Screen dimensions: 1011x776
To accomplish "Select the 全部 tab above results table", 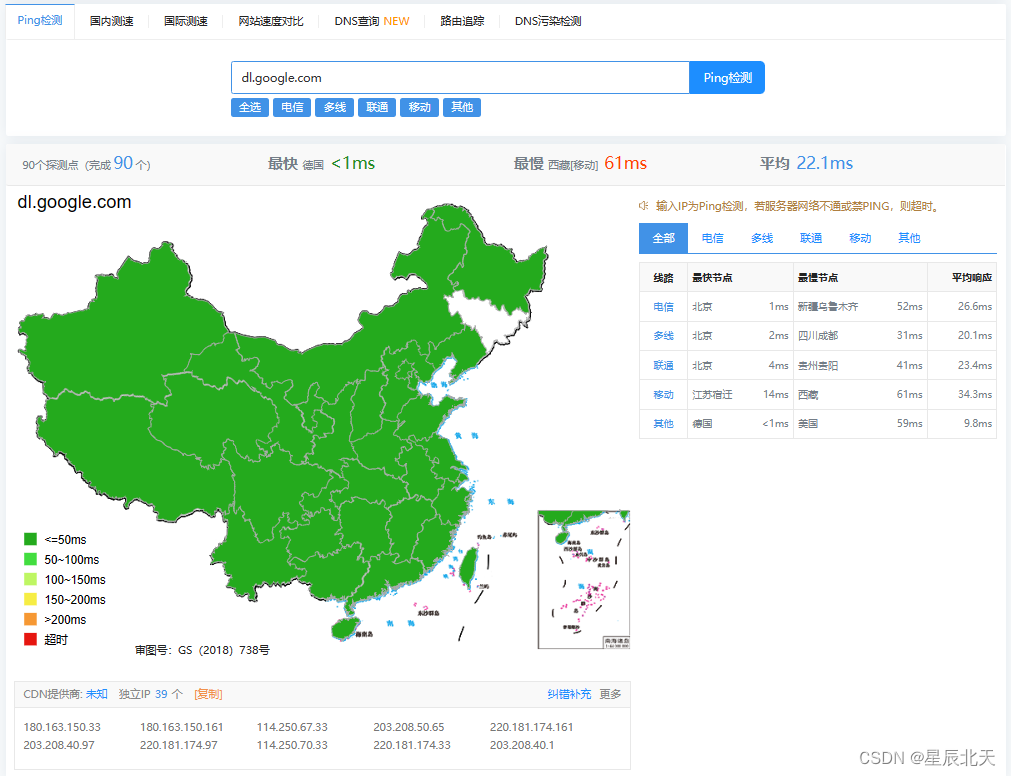I will click(663, 238).
